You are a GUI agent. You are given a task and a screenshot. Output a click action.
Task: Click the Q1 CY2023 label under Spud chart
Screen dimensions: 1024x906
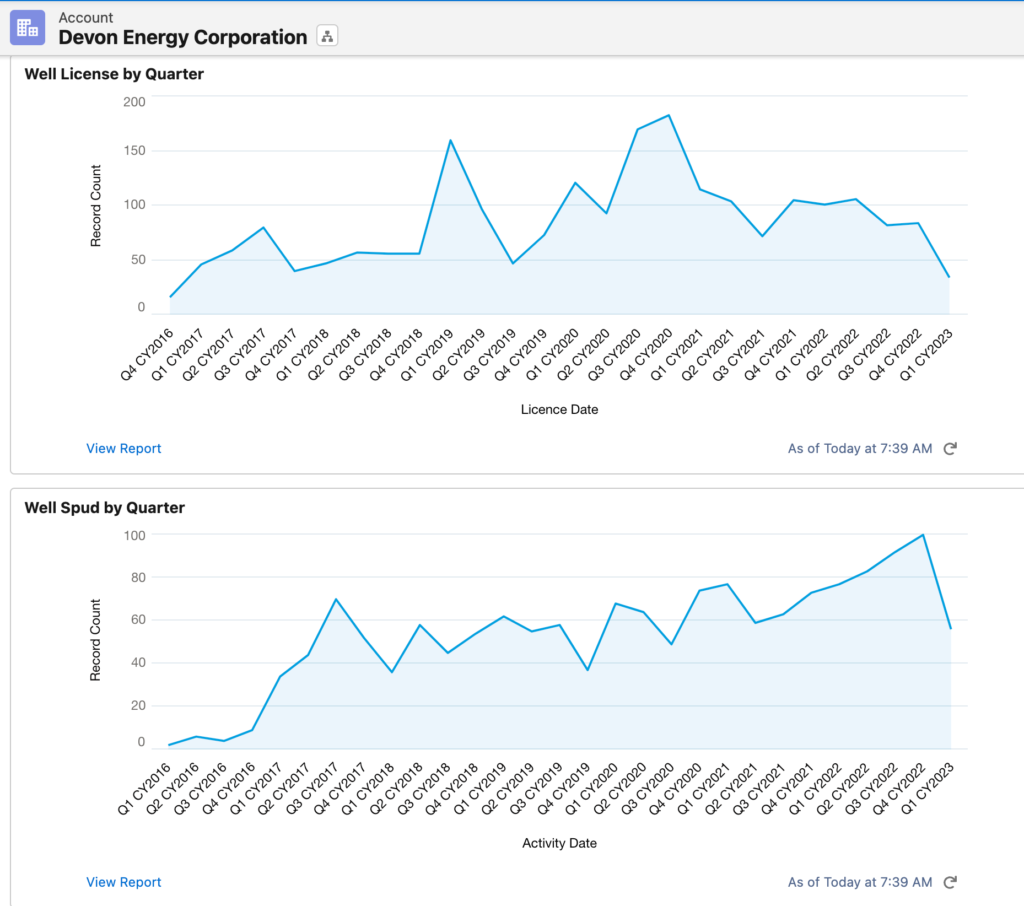tap(928, 788)
